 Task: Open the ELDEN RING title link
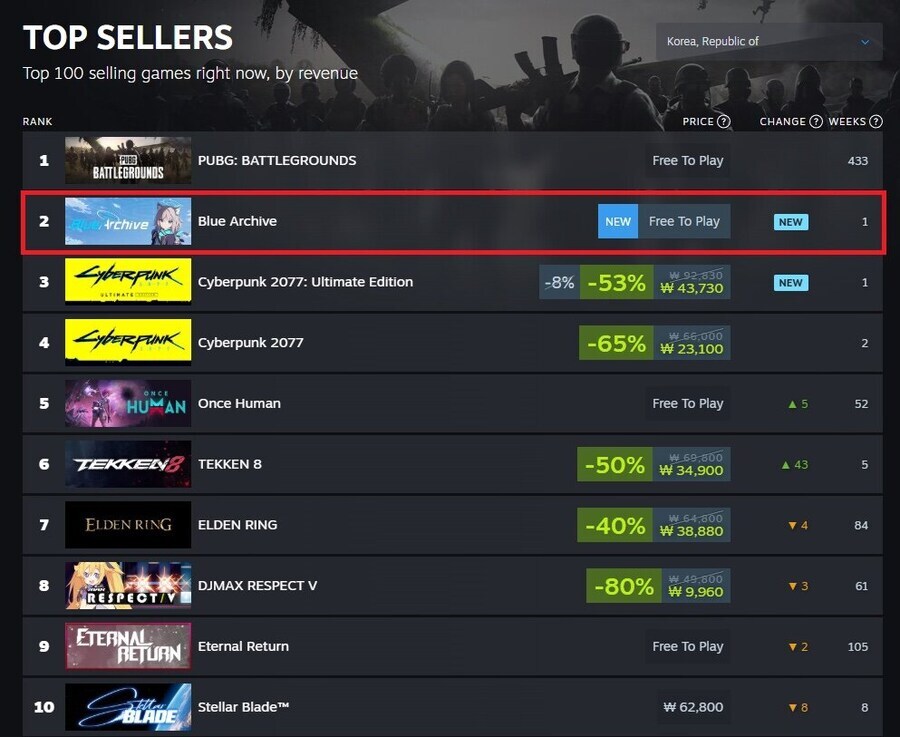pyautogui.click(x=238, y=525)
